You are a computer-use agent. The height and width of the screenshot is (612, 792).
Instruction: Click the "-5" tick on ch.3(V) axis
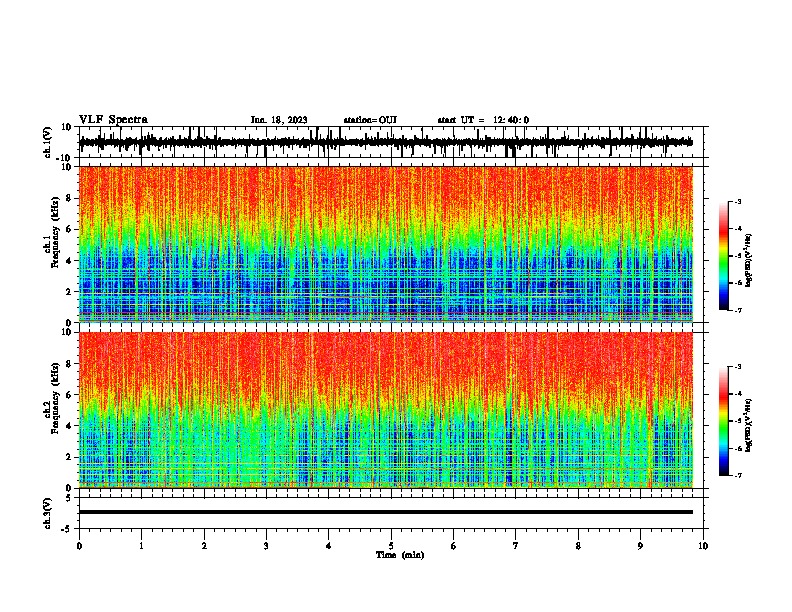tap(67, 529)
